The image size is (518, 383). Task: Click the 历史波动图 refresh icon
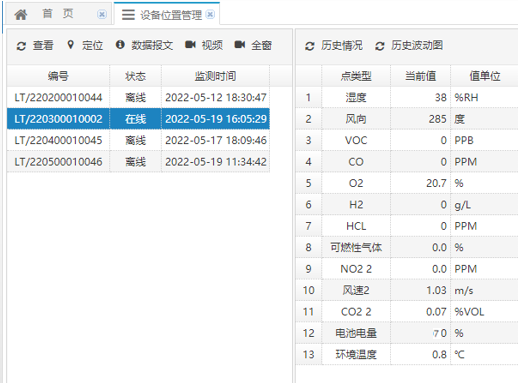(x=380, y=46)
